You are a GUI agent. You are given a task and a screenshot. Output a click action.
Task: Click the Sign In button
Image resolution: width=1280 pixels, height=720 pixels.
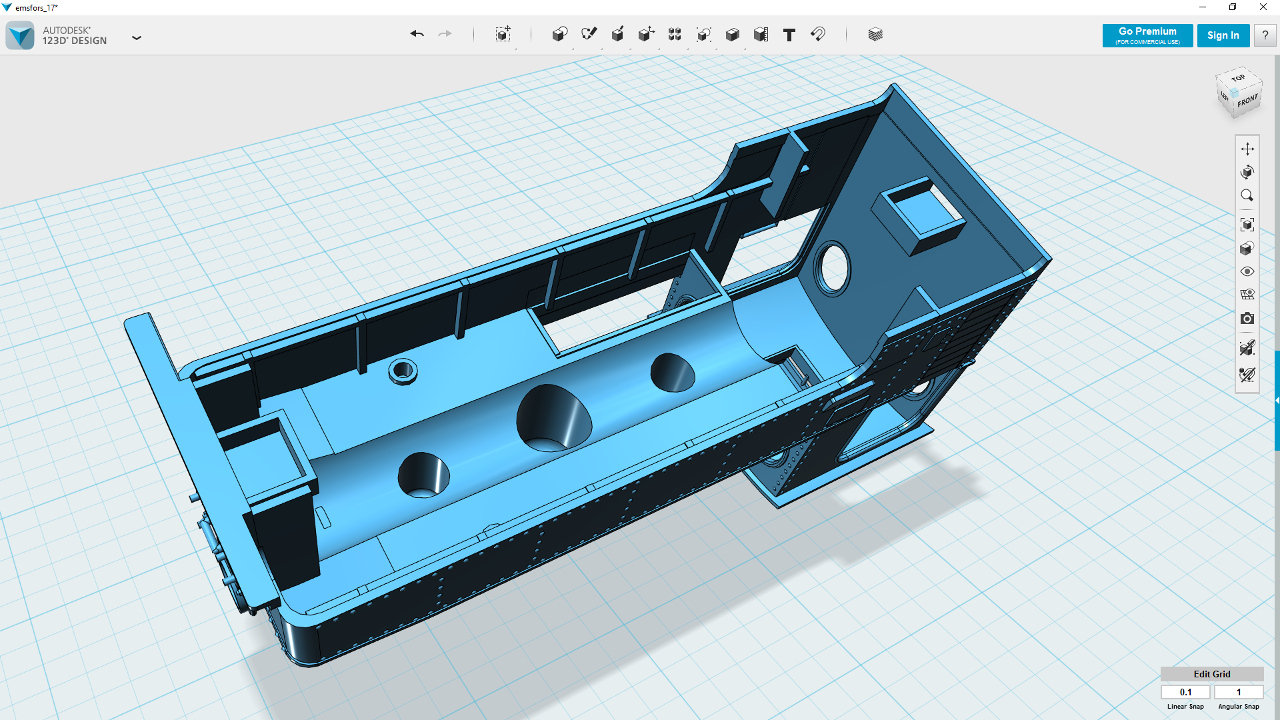1223,35
